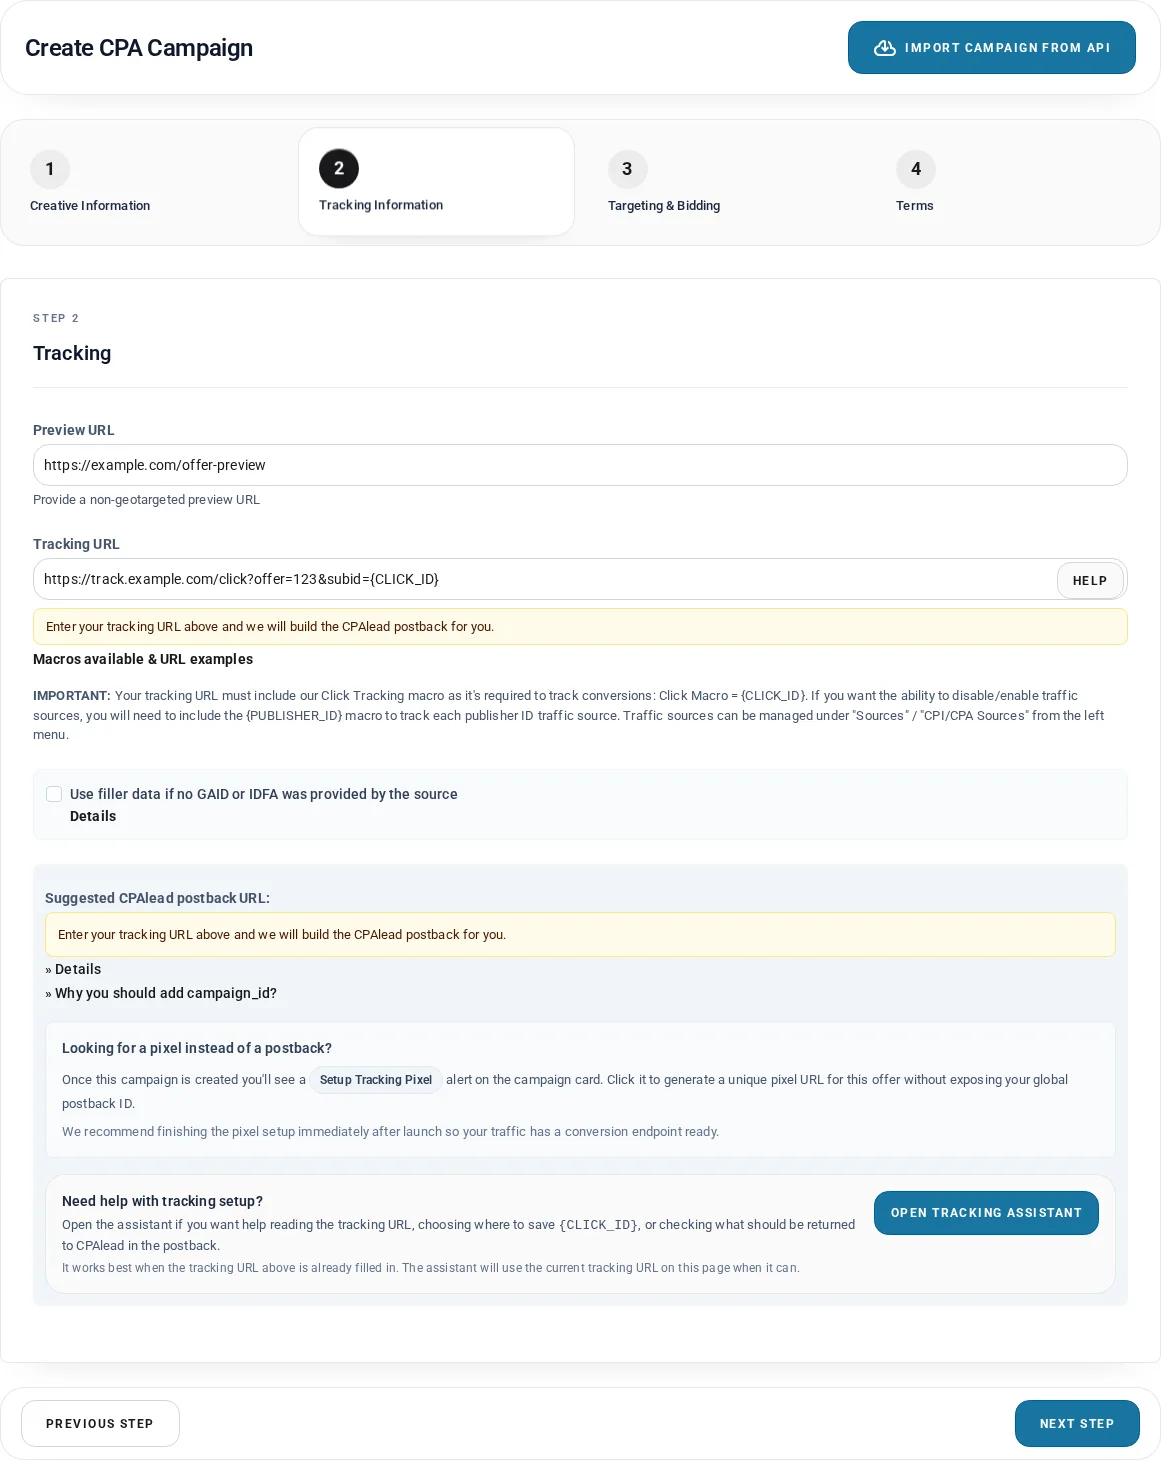The width and height of the screenshot is (1161, 1461).
Task: Open HELP for the Tracking URL
Action: (1090, 580)
